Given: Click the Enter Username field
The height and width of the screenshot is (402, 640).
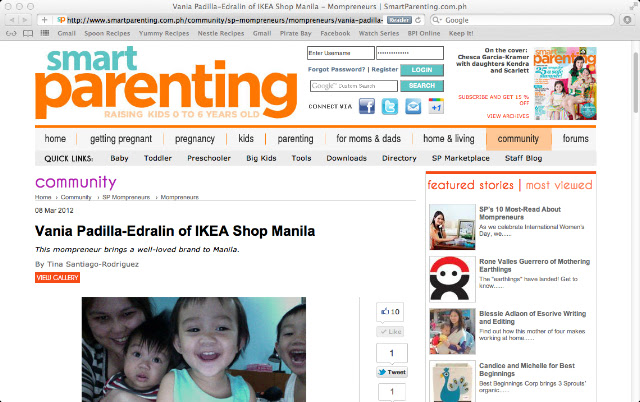Looking at the screenshot, I should coord(341,53).
